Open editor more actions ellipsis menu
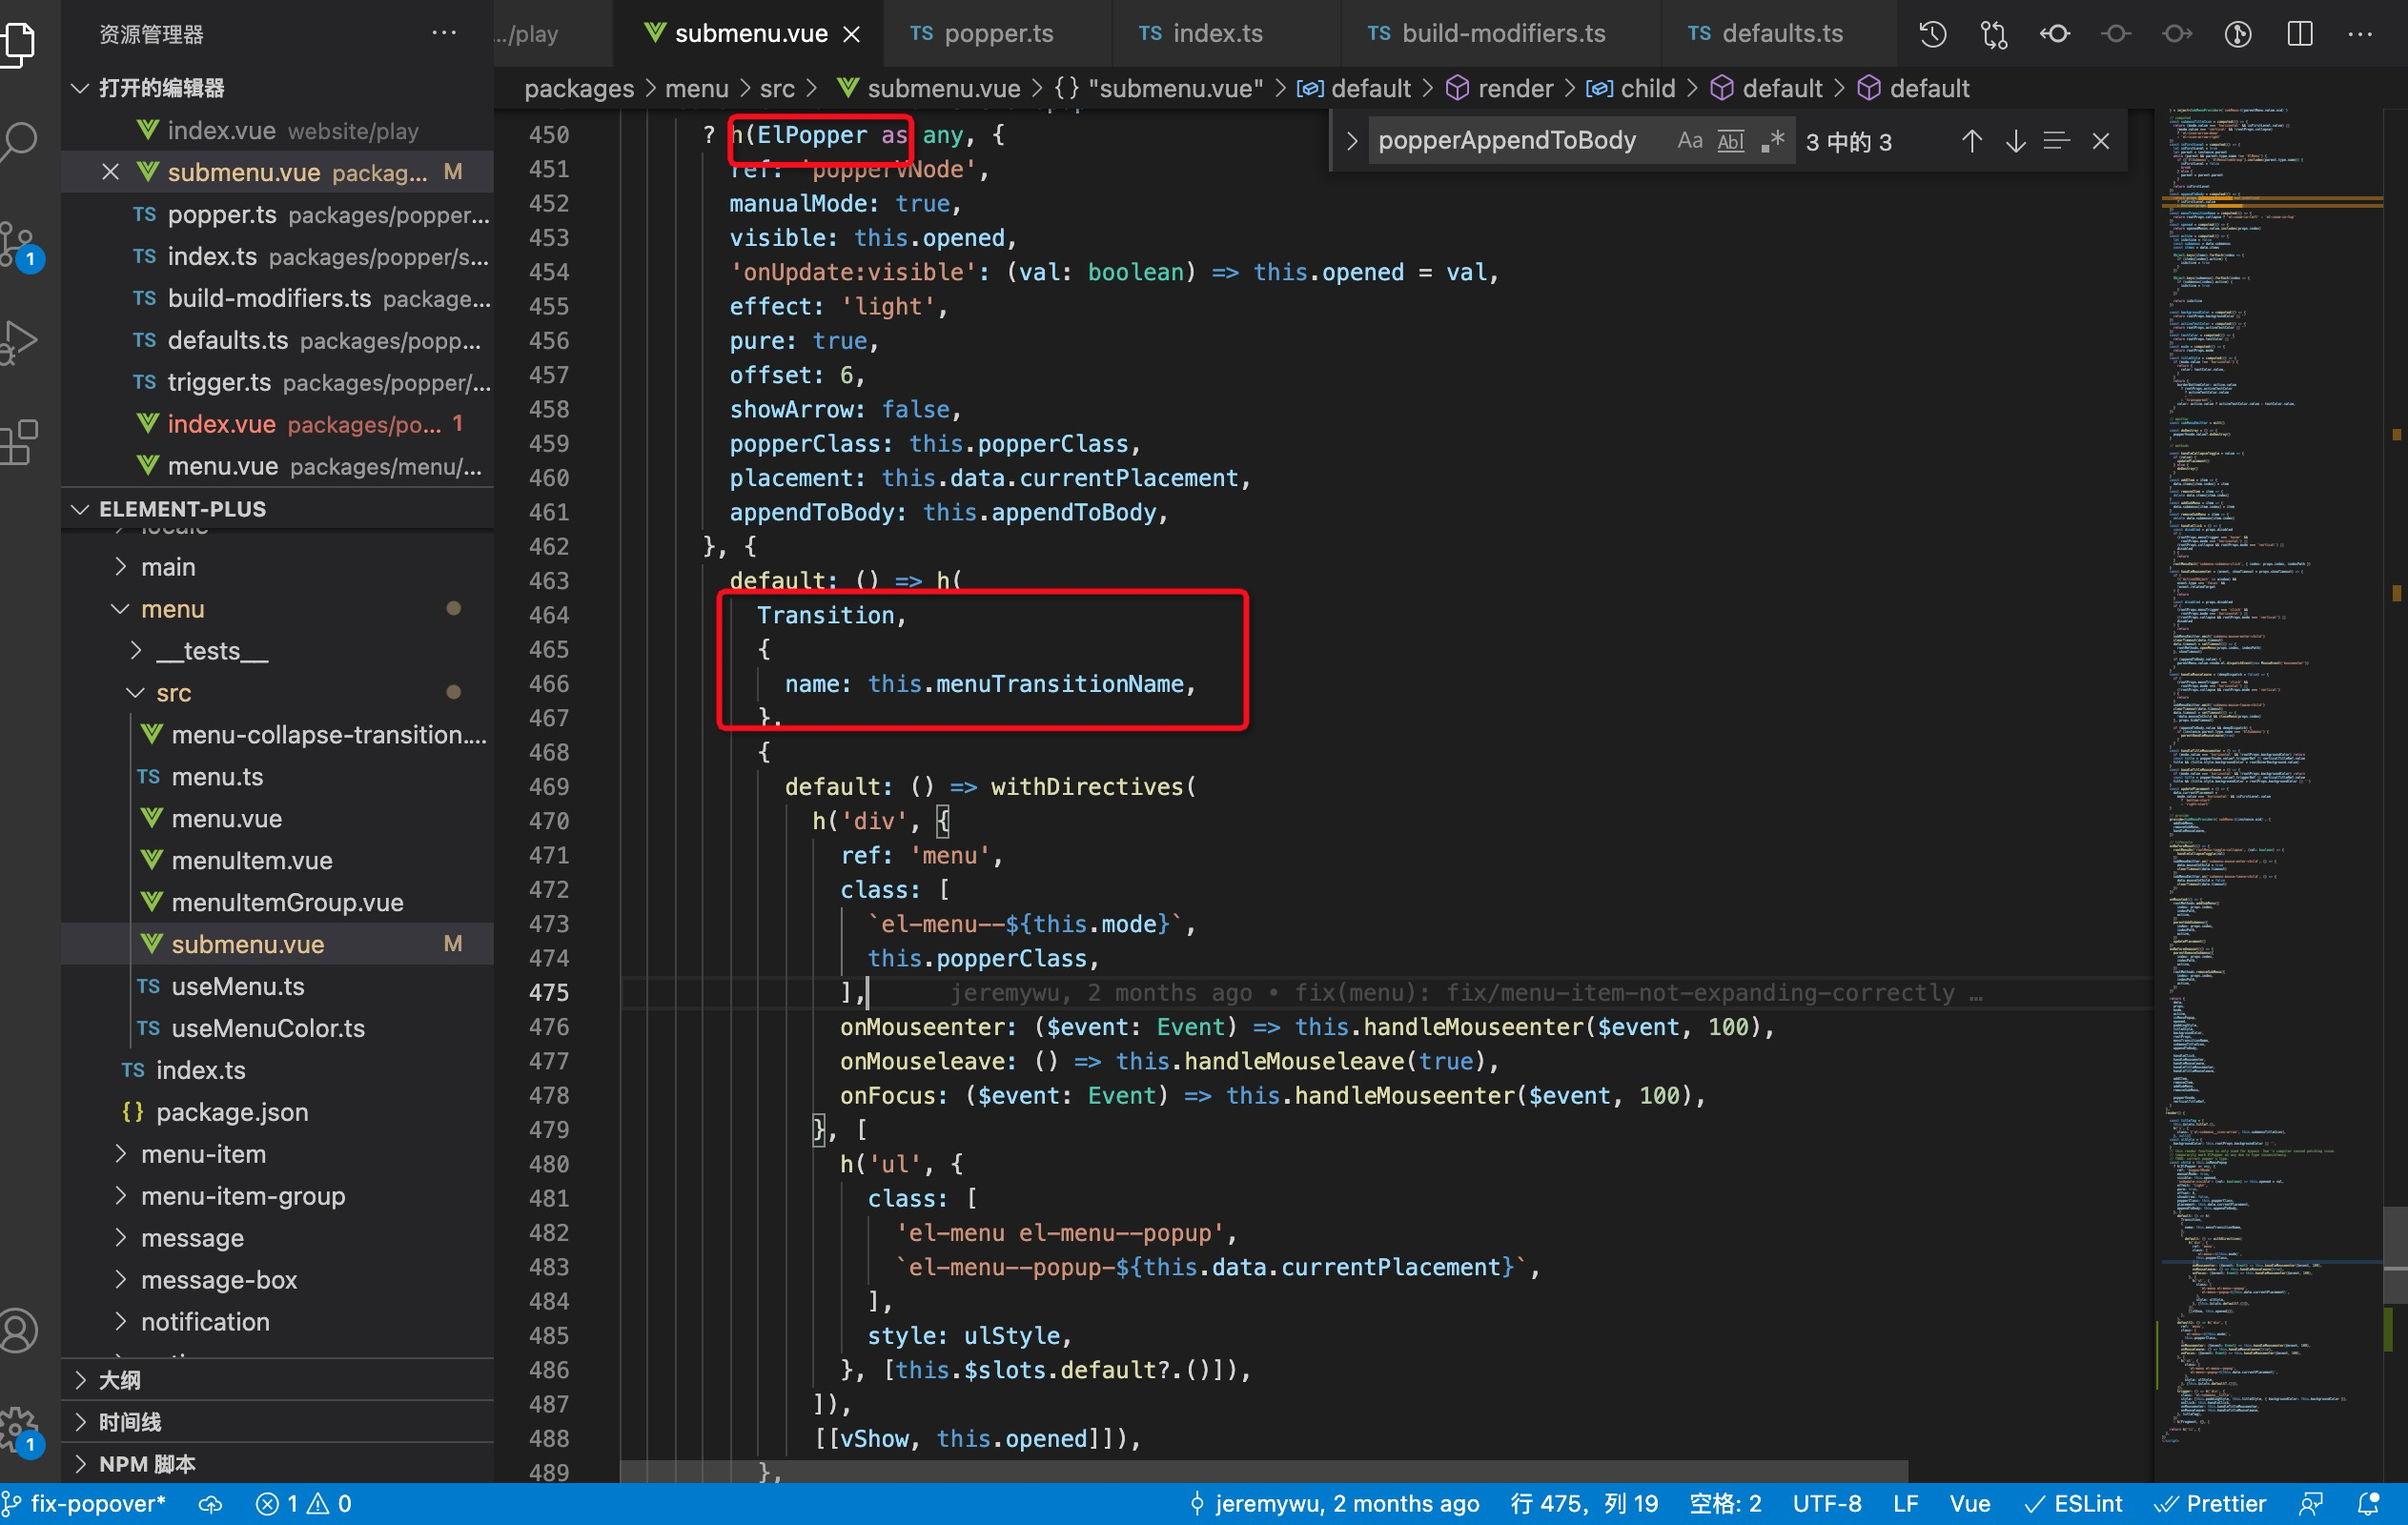Screen dimensions: 2408x1525 tap(2360, 34)
